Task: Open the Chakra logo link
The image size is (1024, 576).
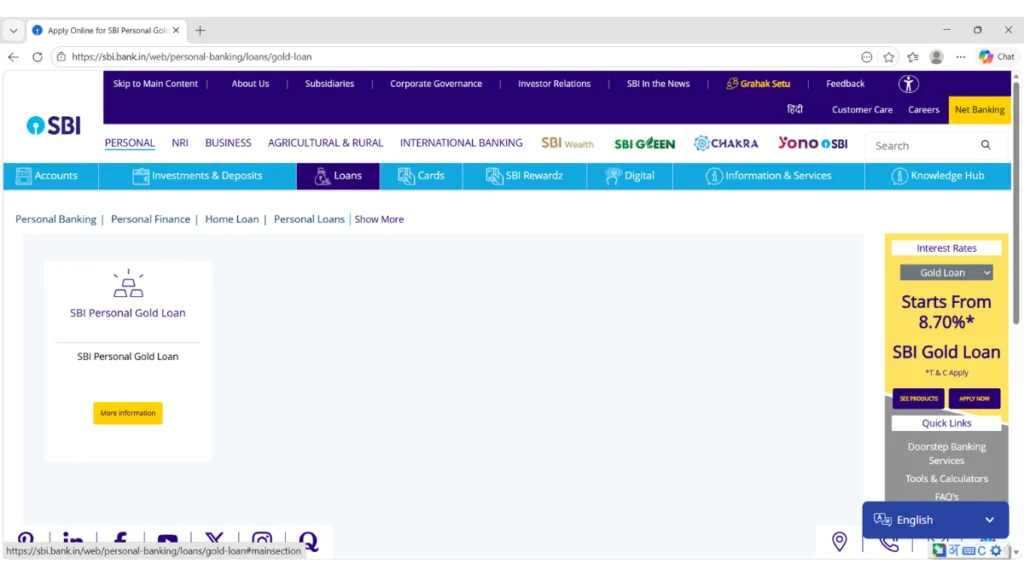Action: pyautogui.click(x=726, y=143)
